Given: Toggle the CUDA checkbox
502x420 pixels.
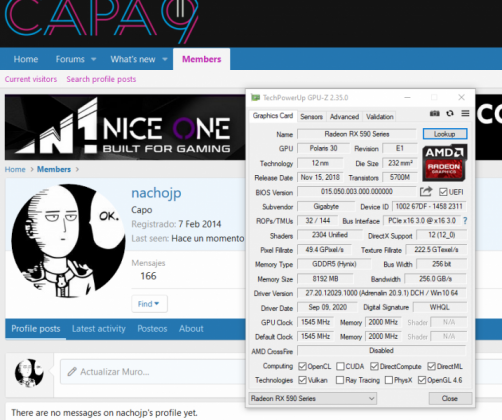Looking at the screenshot, I should point(340,366).
